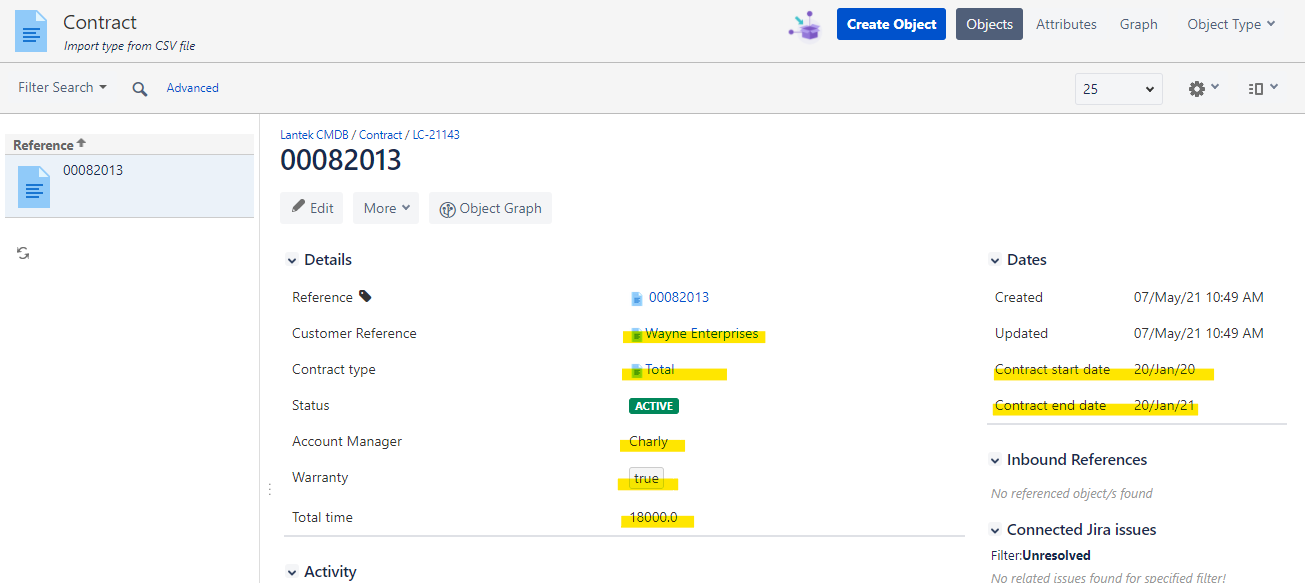Viewport: 1305px width, 583px height.
Task: Switch to the Objects tab
Action: tap(989, 24)
